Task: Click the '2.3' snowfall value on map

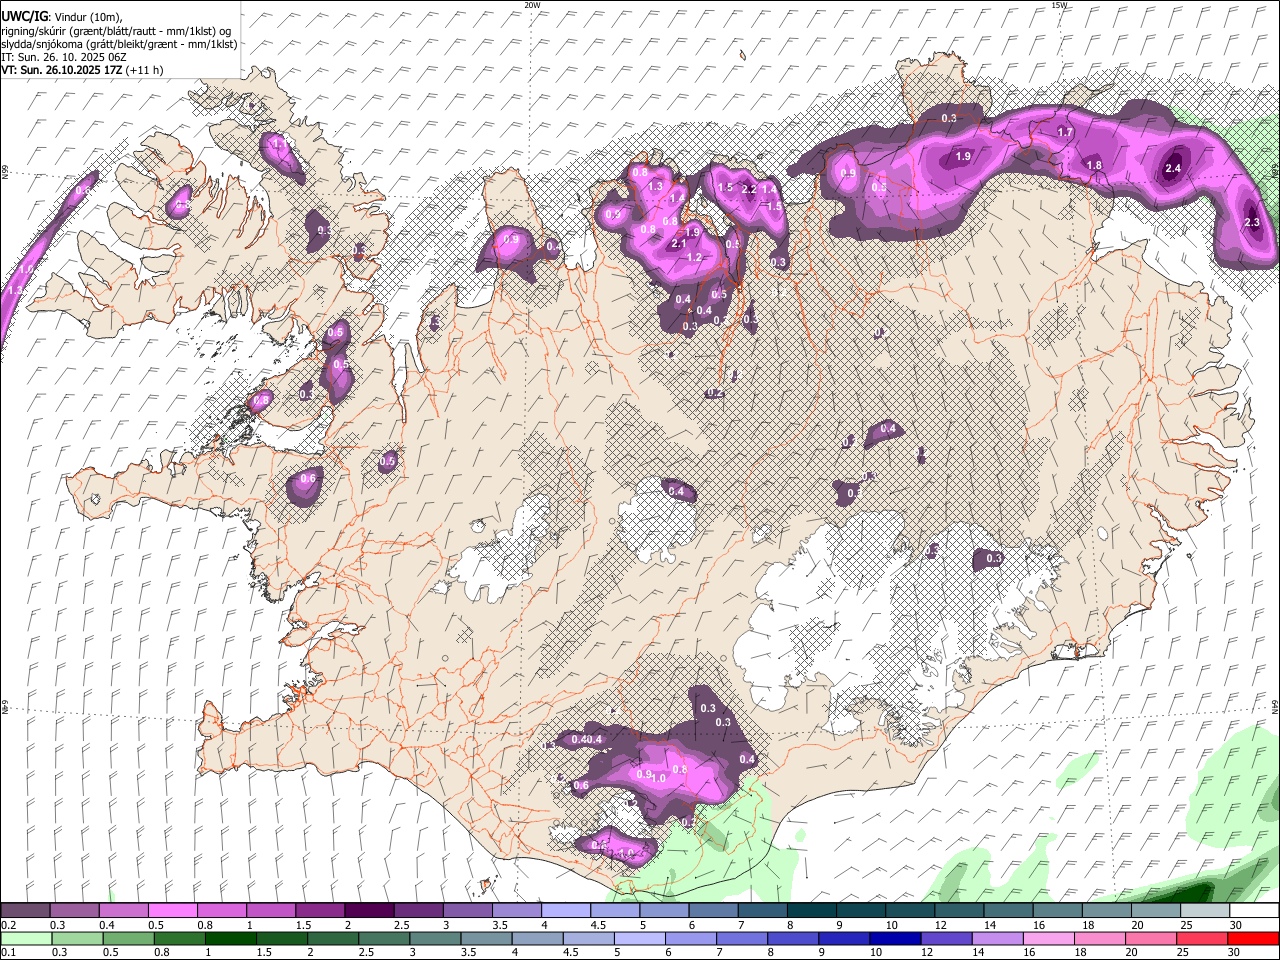Action: [x=1252, y=223]
